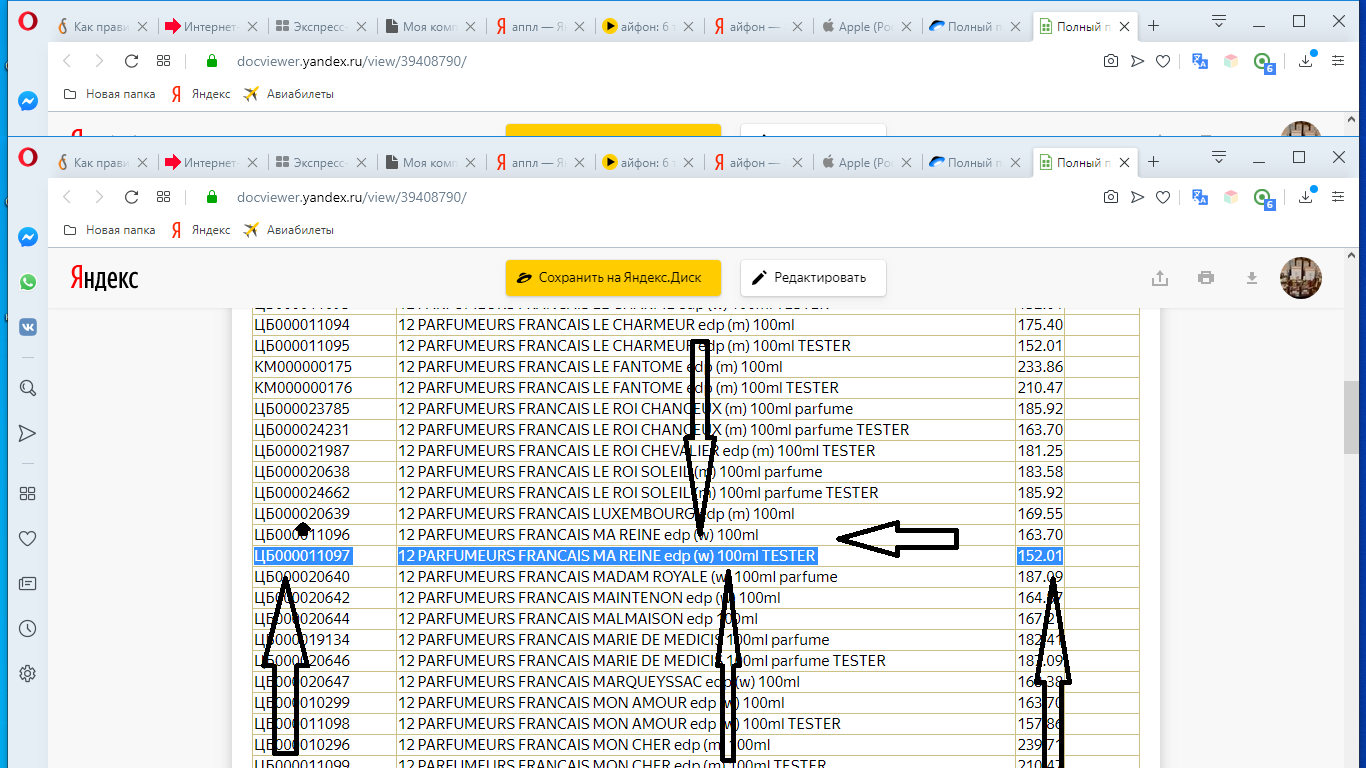Image resolution: width=1366 pixels, height=768 pixels.
Task: Open the personal news sidebar icon
Action: coord(28,583)
